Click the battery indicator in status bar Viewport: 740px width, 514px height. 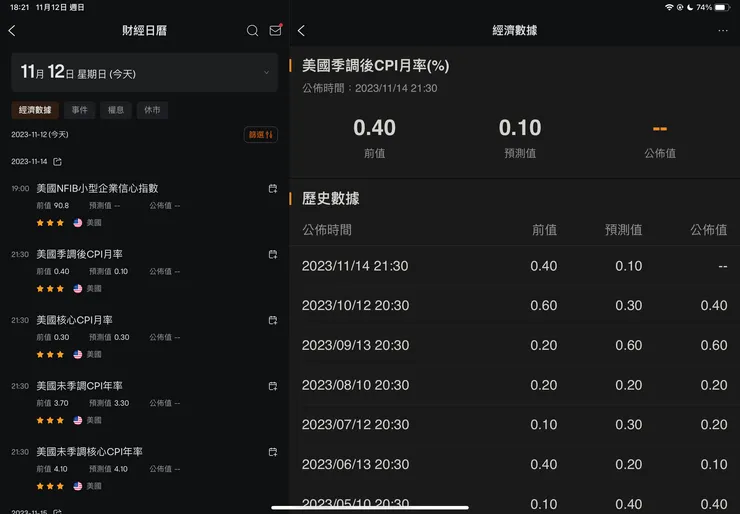coord(722,7)
